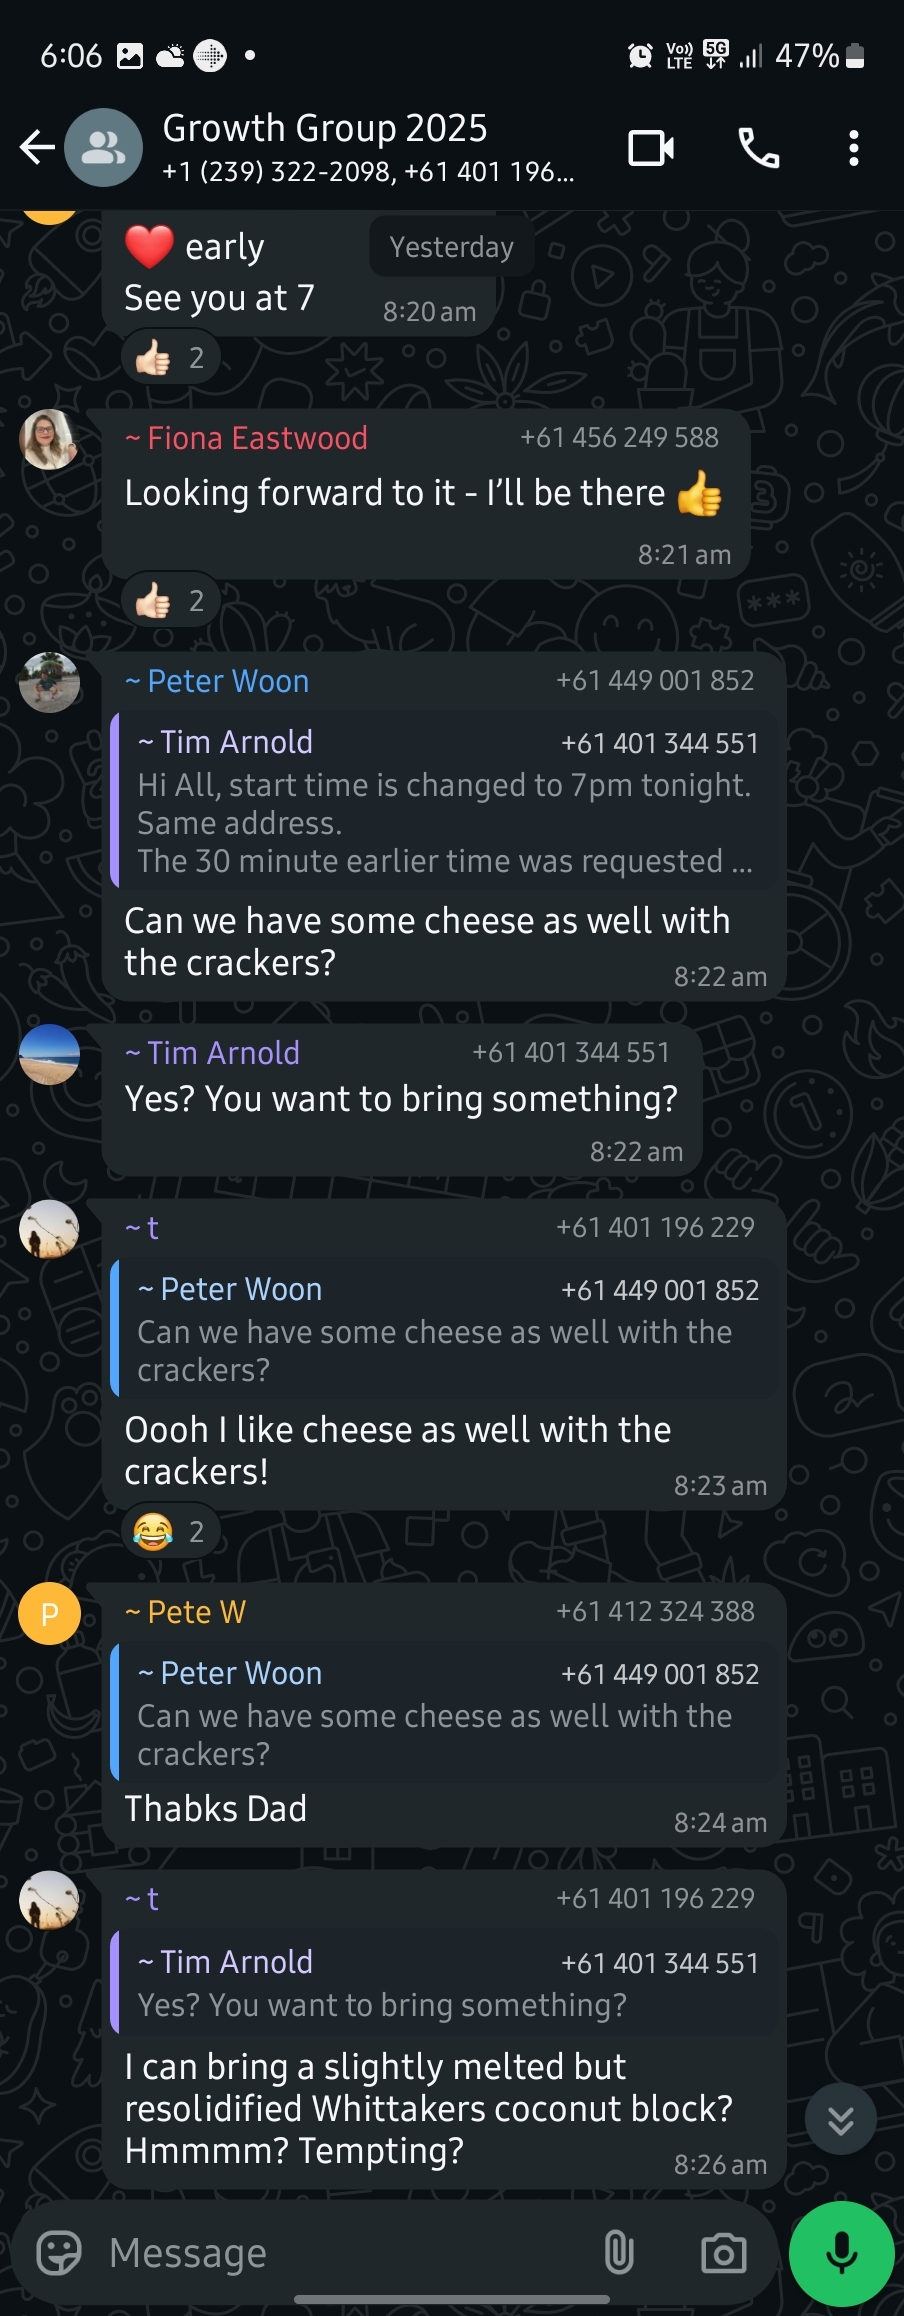Tap the green microphone voice message button
This screenshot has width=904, height=2316.
pos(841,2254)
